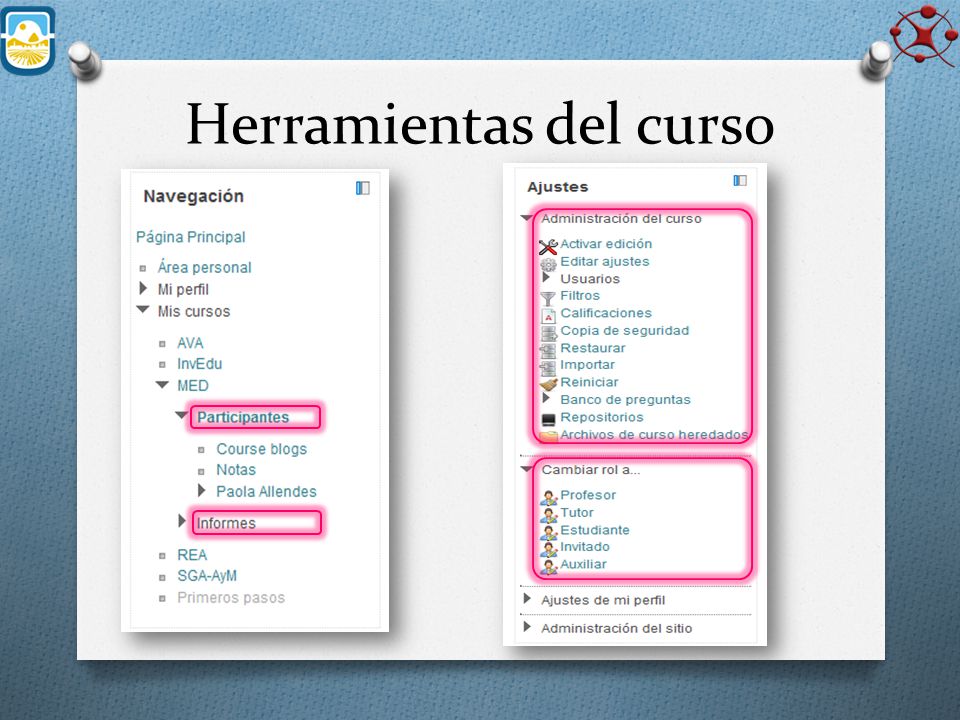Open the Restaurar link
Screen dimensions: 960x720
tap(593, 348)
